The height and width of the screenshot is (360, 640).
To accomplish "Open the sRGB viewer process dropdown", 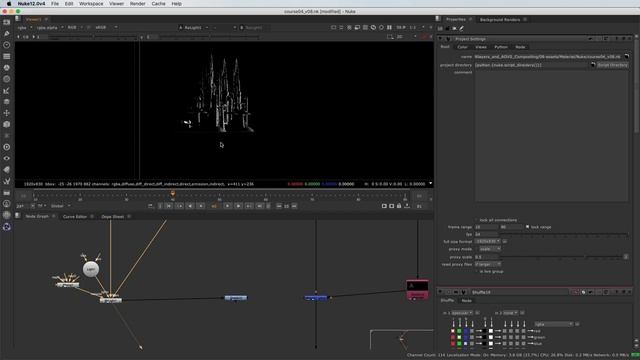I will tap(106, 27).
